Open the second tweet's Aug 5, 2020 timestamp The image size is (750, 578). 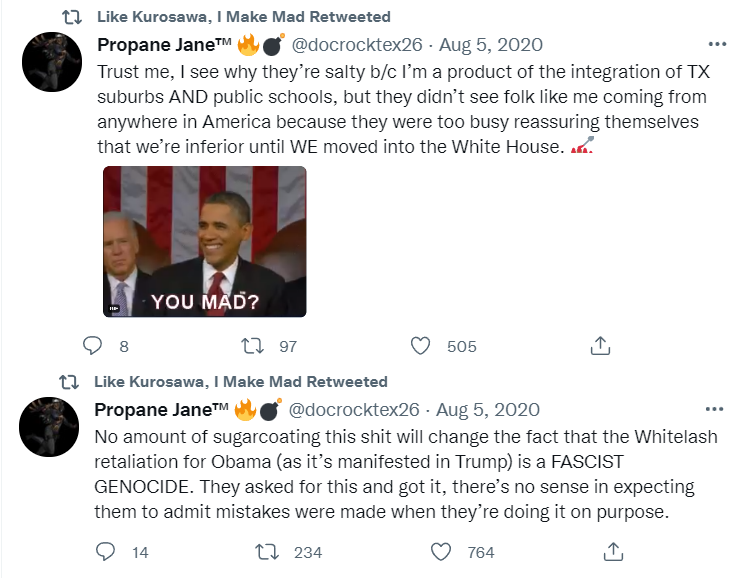tap(488, 410)
